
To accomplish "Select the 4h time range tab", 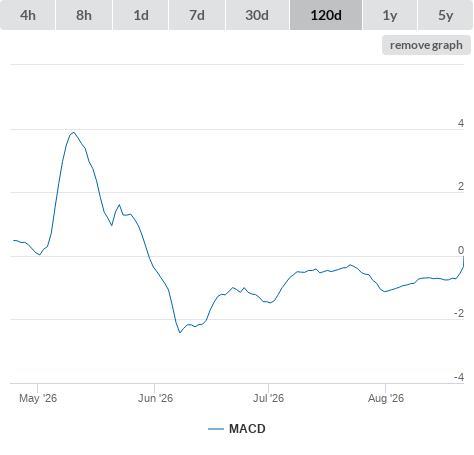I will tap(28, 15).
